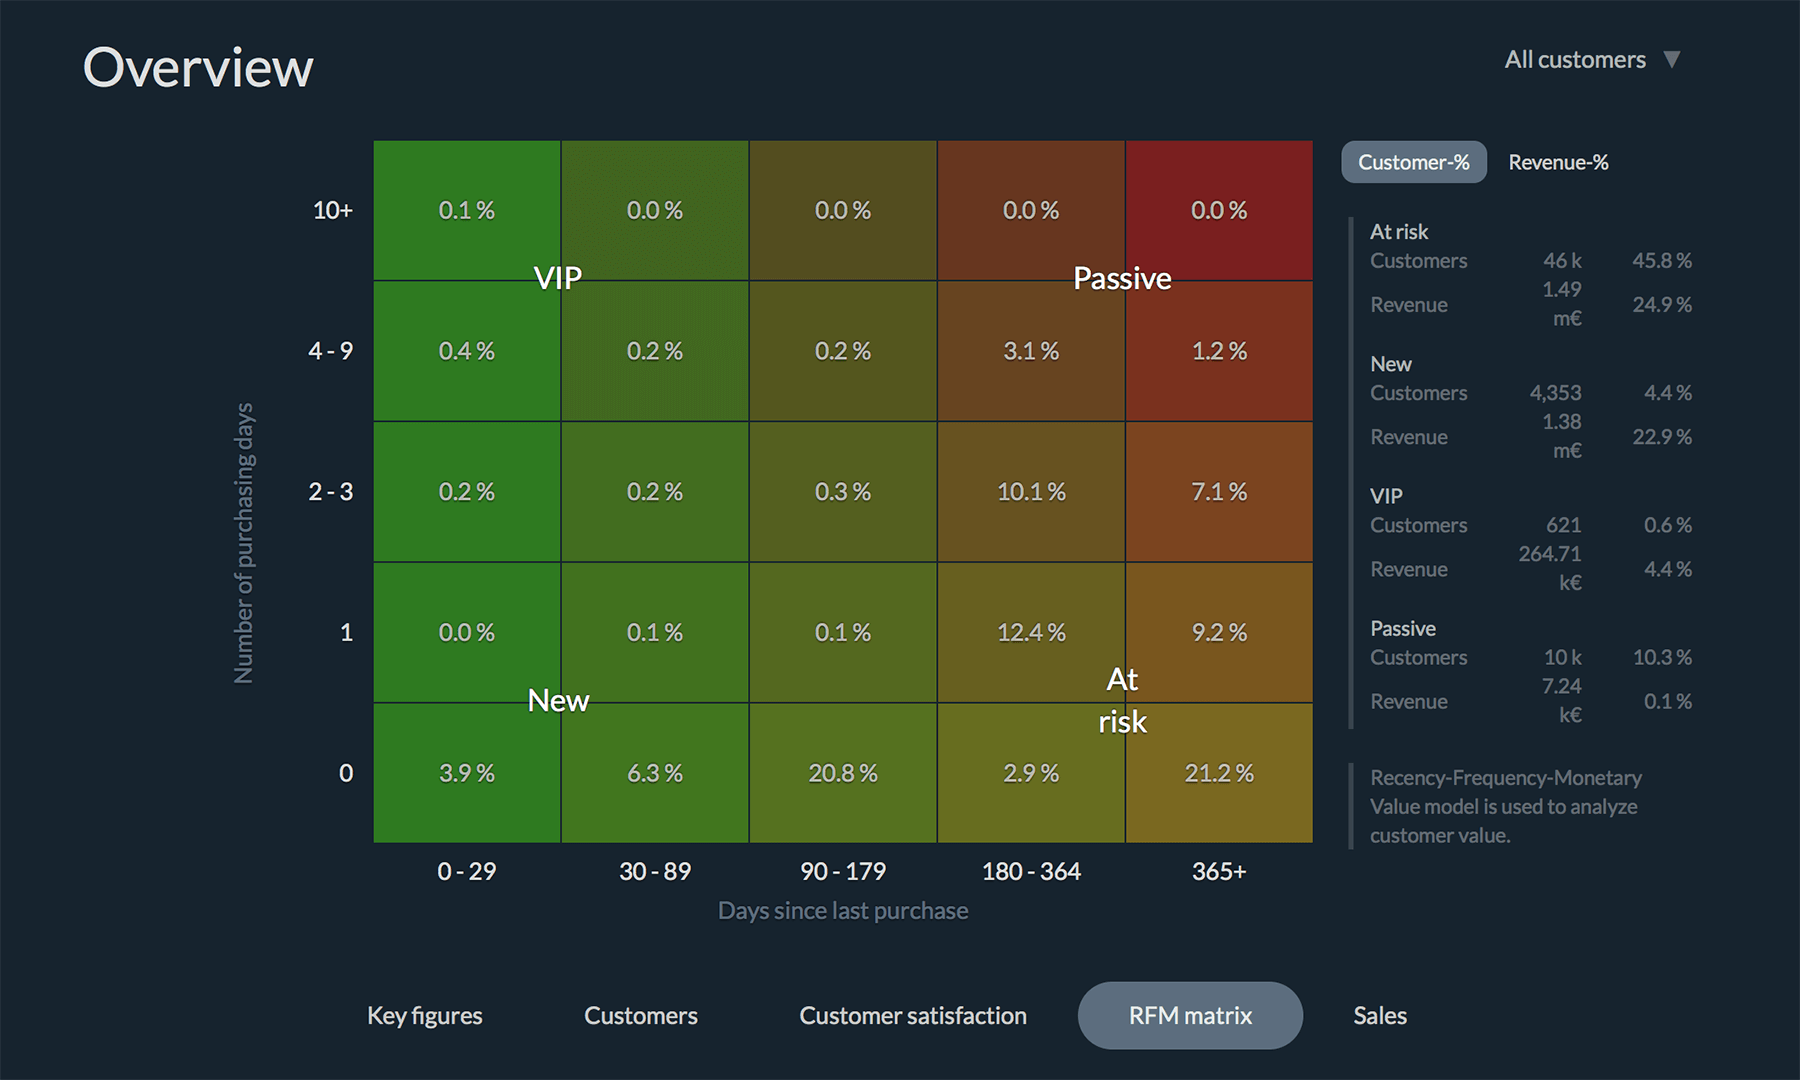Select the Customer satisfaction tab
Image resolution: width=1800 pixels, height=1080 pixels.
click(x=912, y=1015)
